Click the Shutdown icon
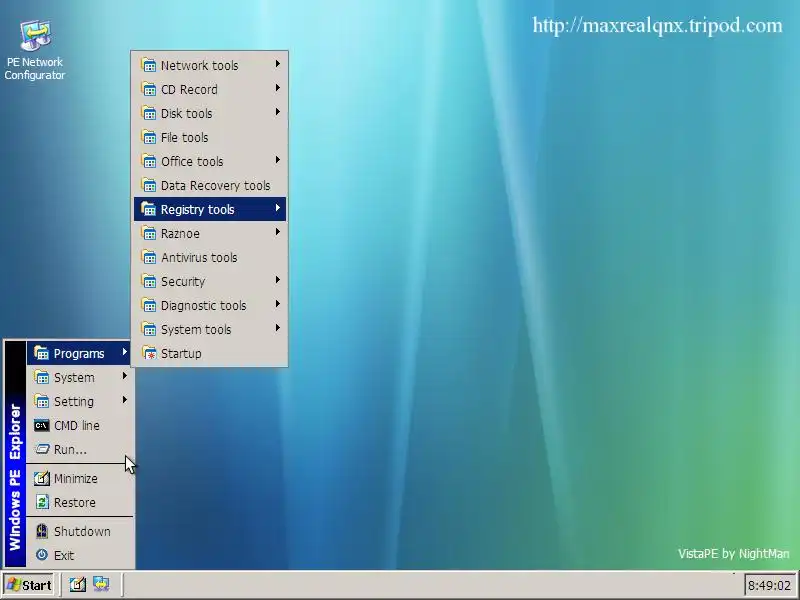 (41, 531)
